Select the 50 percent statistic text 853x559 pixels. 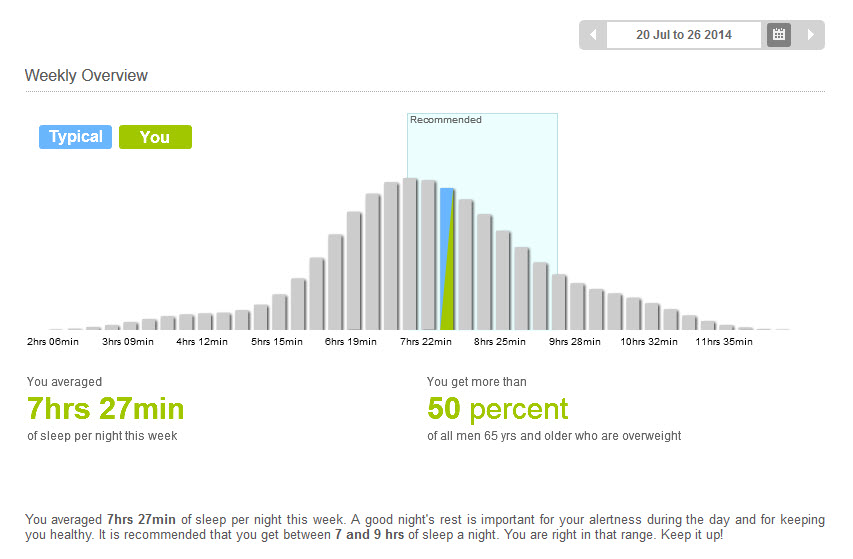pos(498,409)
